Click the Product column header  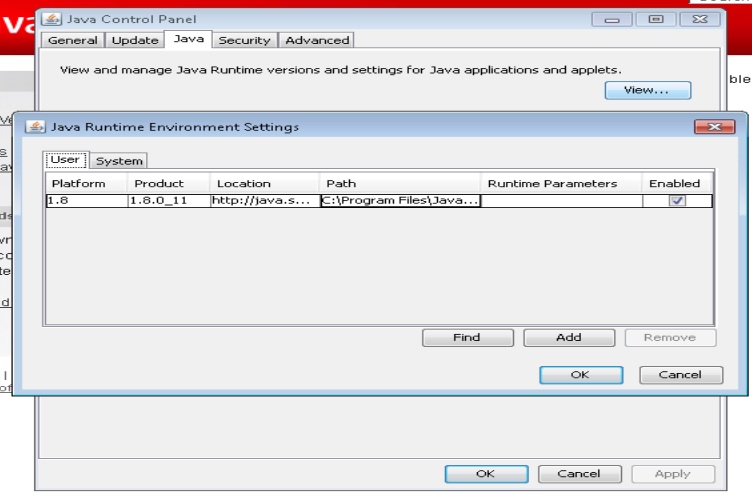pyautogui.click(x=169, y=184)
